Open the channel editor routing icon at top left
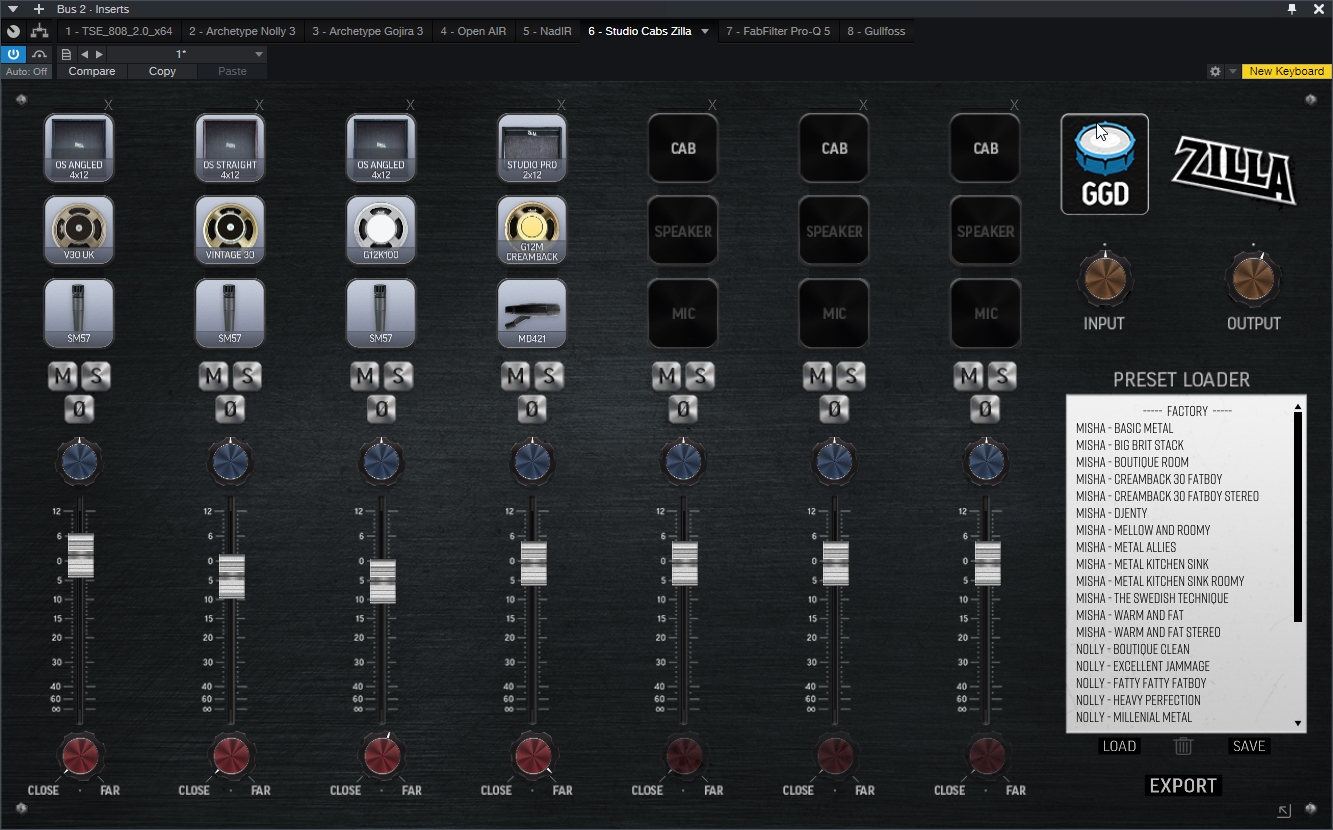Screen dimensions: 1333x830 point(39,31)
